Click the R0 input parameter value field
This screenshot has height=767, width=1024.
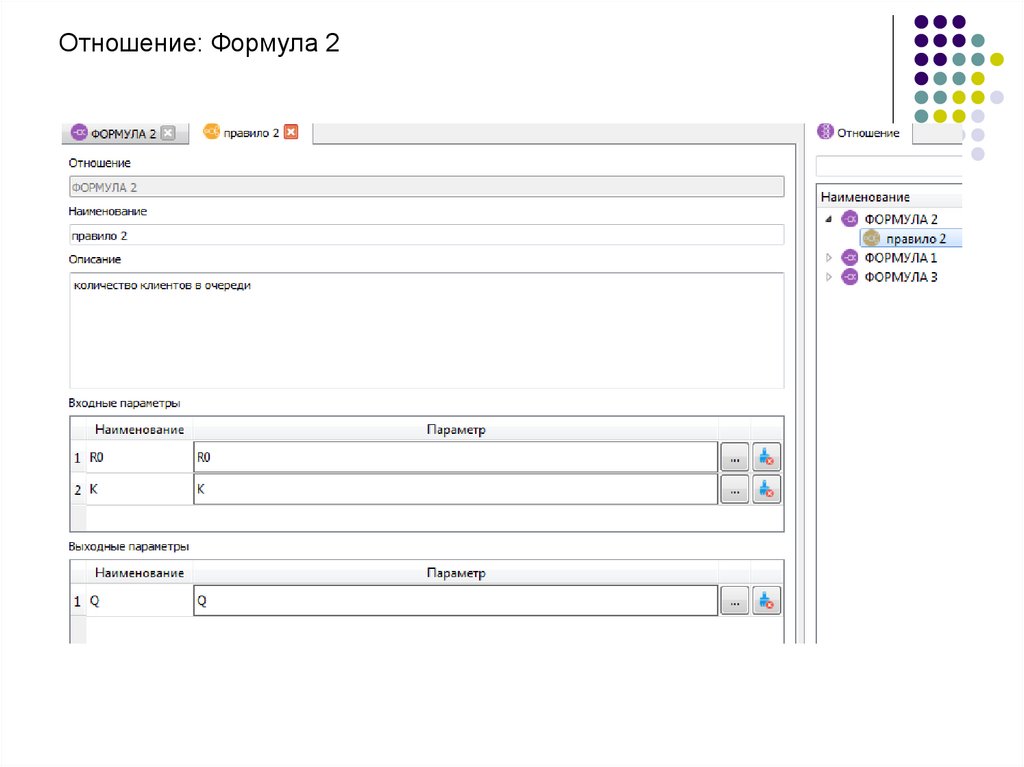456,457
